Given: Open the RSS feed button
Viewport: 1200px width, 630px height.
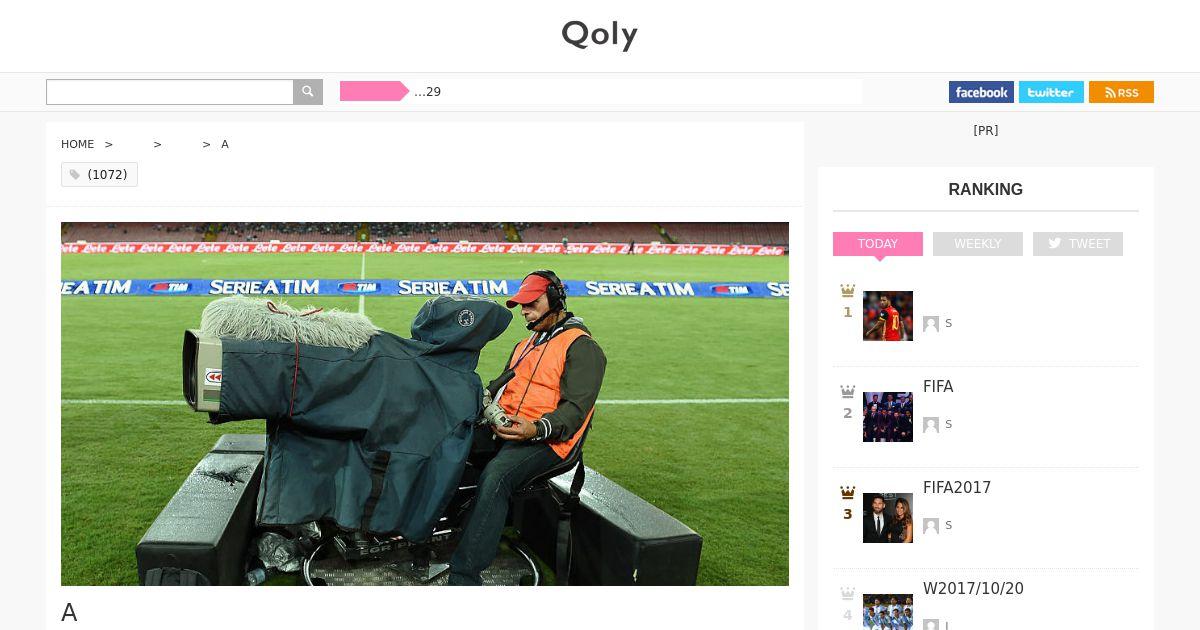Looking at the screenshot, I should pos(1121,92).
